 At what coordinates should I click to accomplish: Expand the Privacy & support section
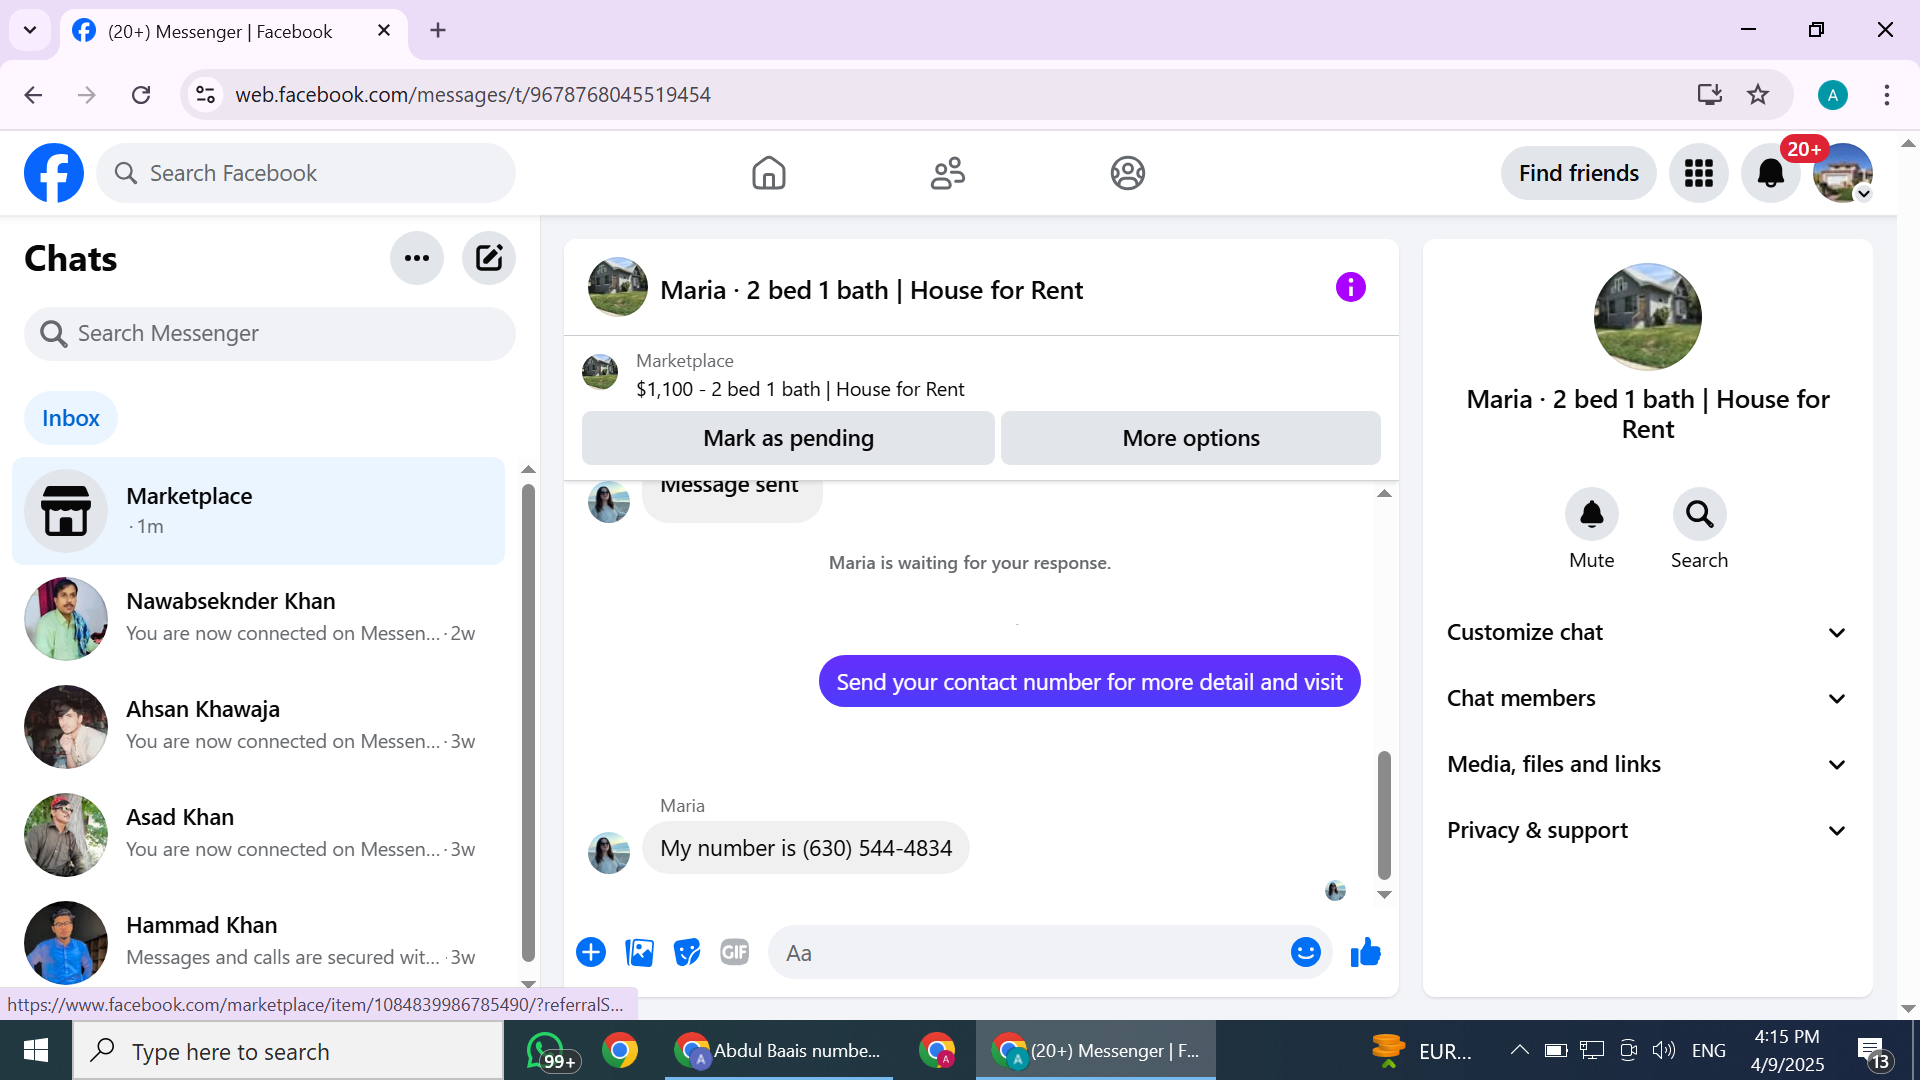pyautogui.click(x=1647, y=830)
